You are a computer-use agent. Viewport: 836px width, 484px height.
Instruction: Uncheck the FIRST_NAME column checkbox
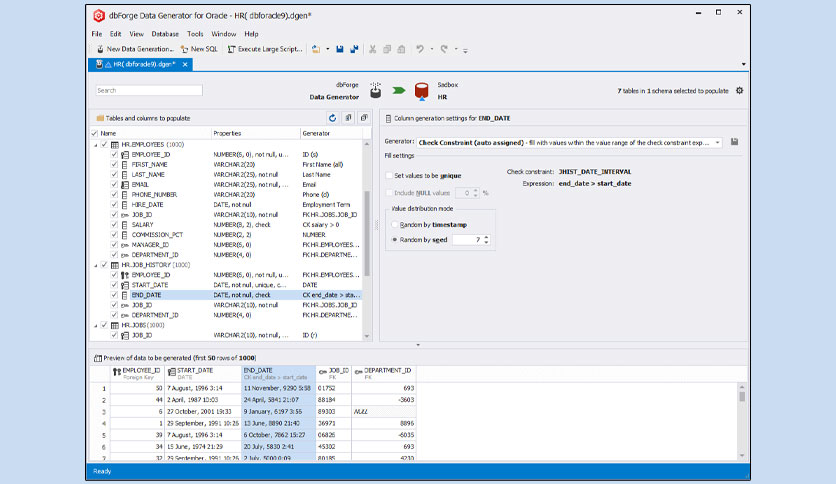114,165
